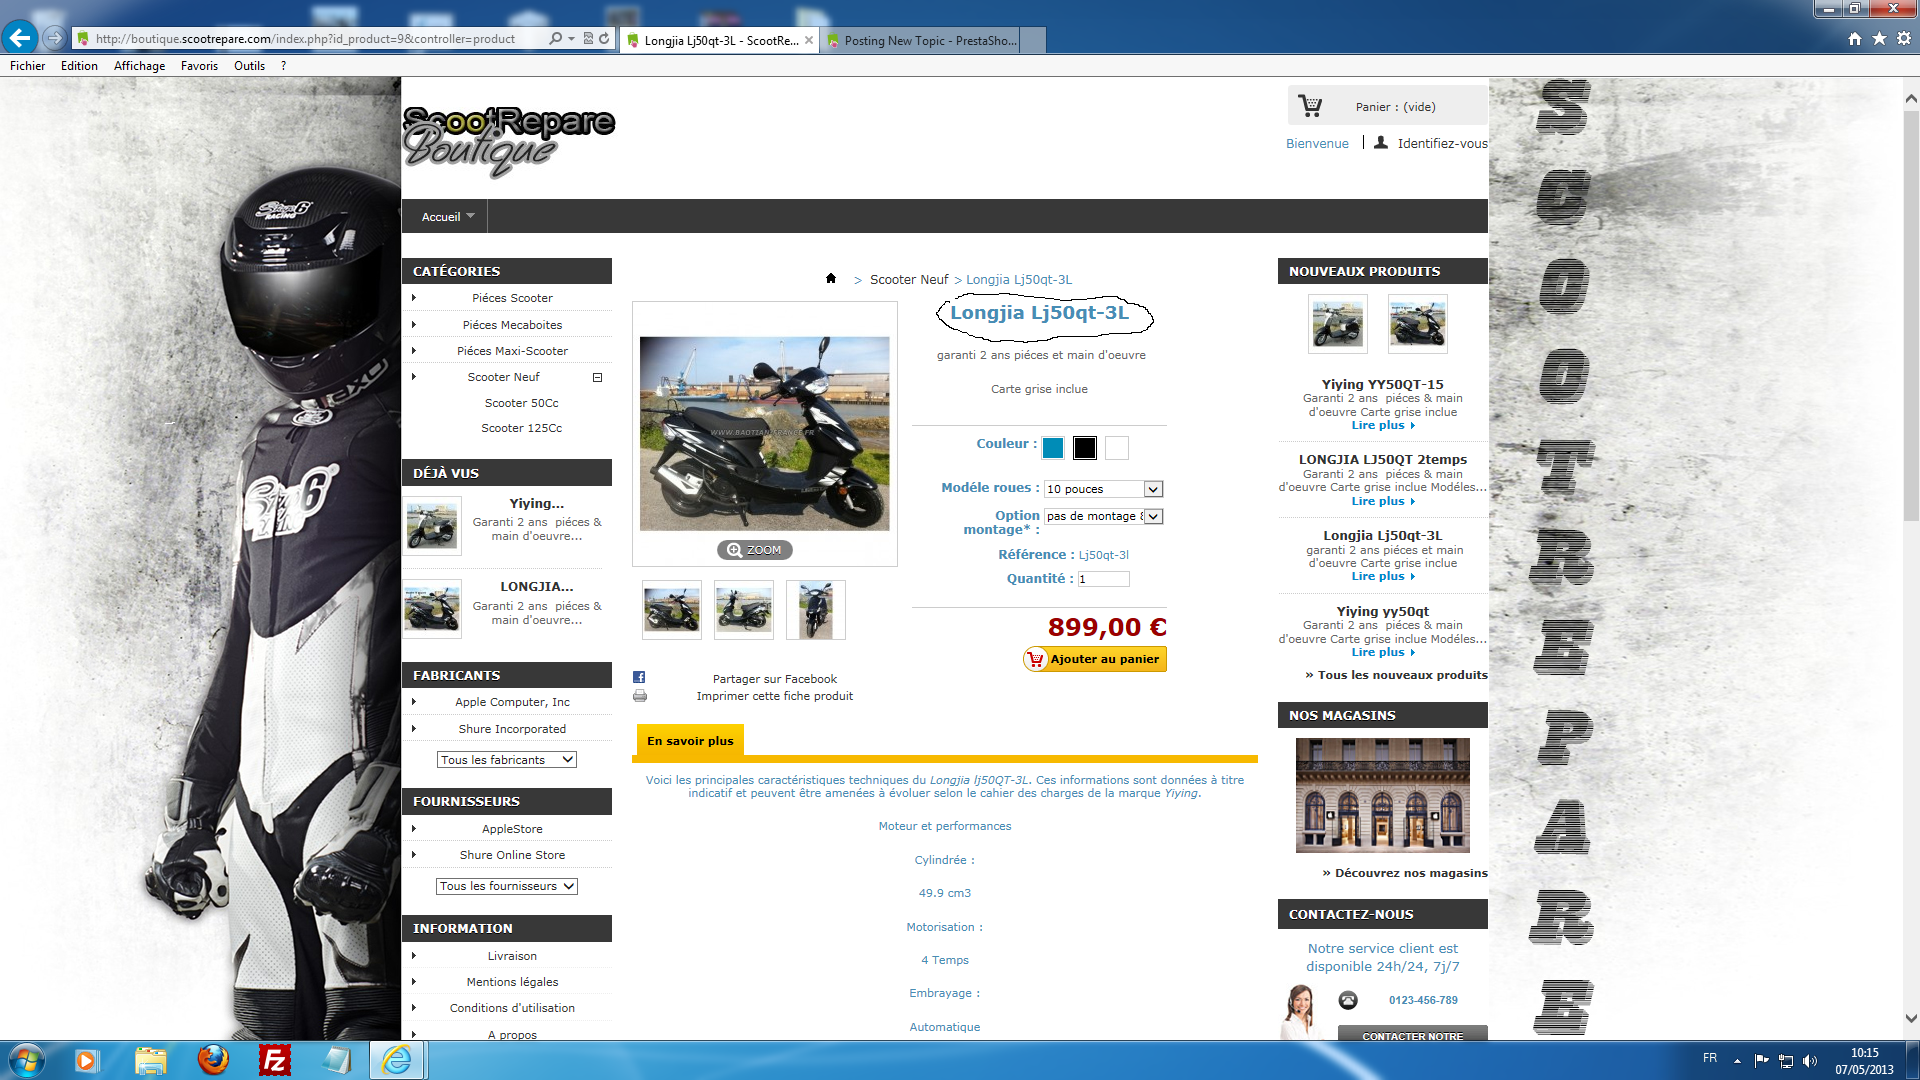The height and width of the screenshot is (1080, 1920).
Task: Open address bar search dropdown arrow
Action: click(x=571, y=39)
